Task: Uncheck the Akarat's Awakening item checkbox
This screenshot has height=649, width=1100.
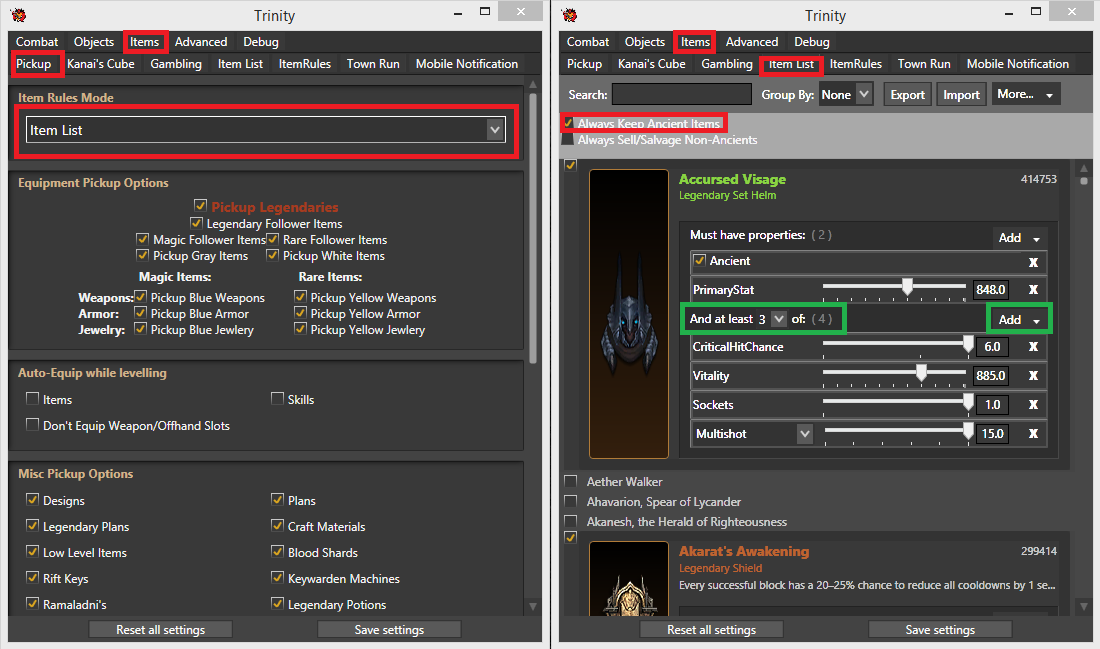Action: tap(570, 537)
